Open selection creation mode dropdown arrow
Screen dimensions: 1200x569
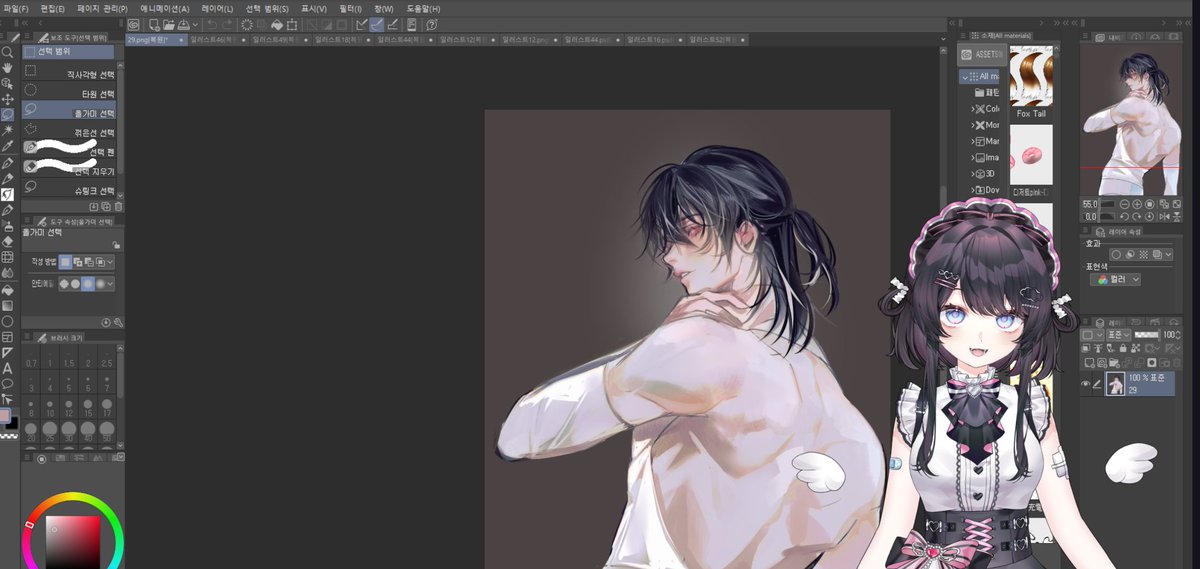112,261
